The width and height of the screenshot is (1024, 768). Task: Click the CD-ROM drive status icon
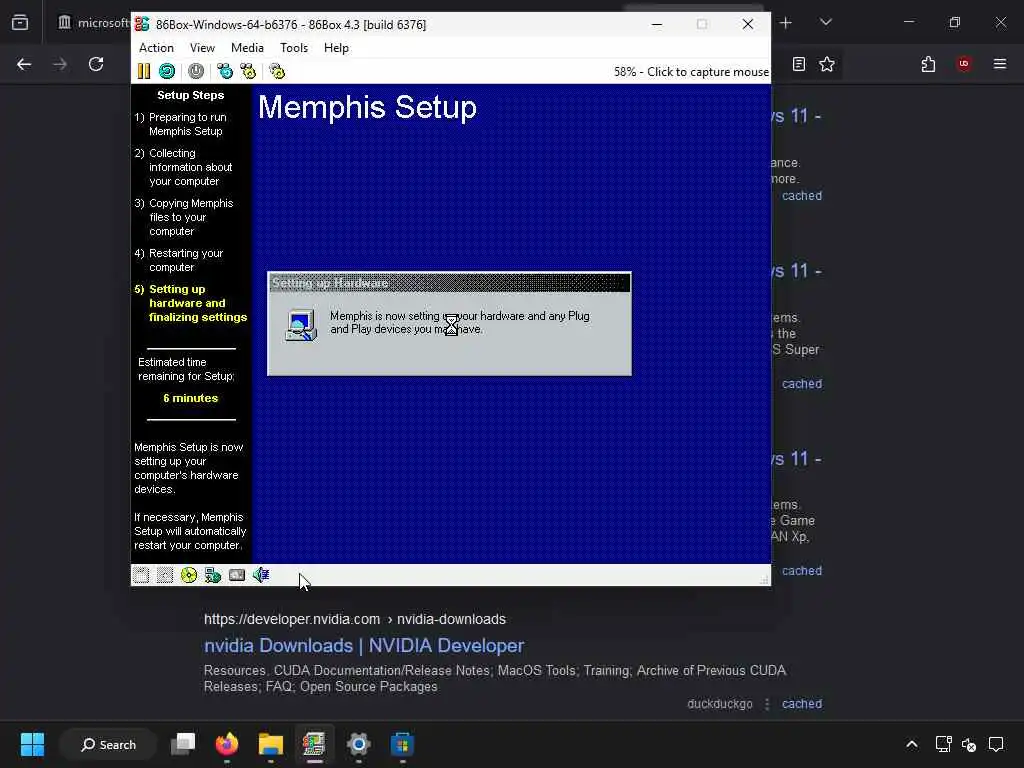pyautogui.click(x=189, y=575)
